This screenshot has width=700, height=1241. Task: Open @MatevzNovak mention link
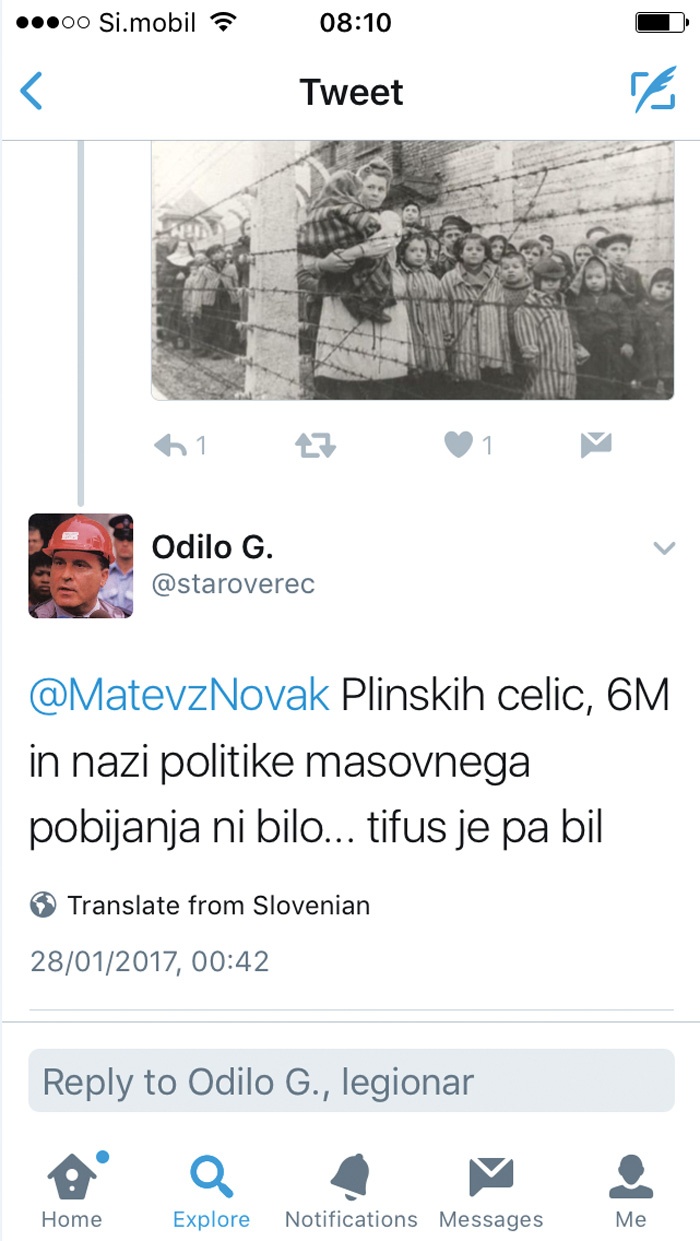179,696
